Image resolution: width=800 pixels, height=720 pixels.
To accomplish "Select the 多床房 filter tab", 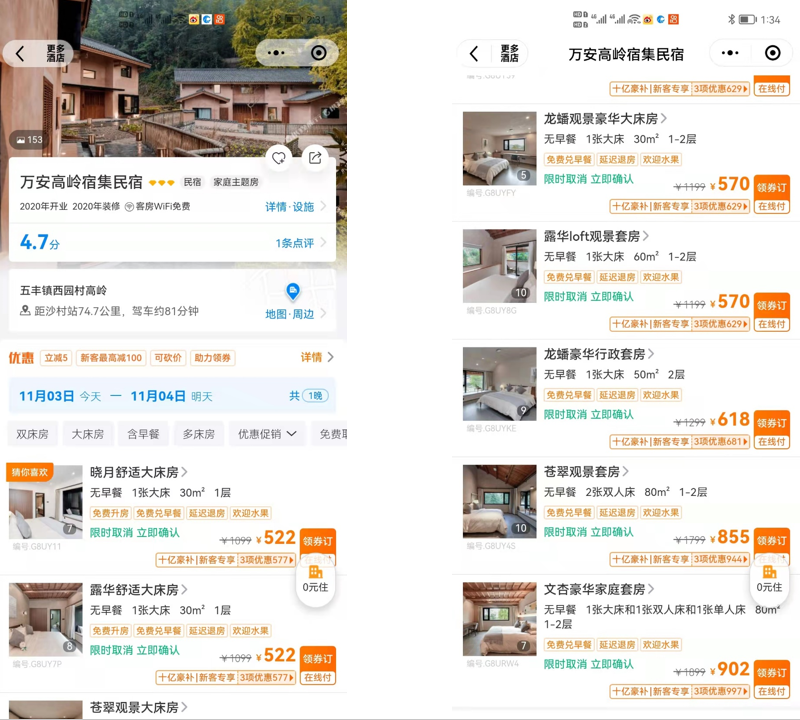I will tap(198, 434).
